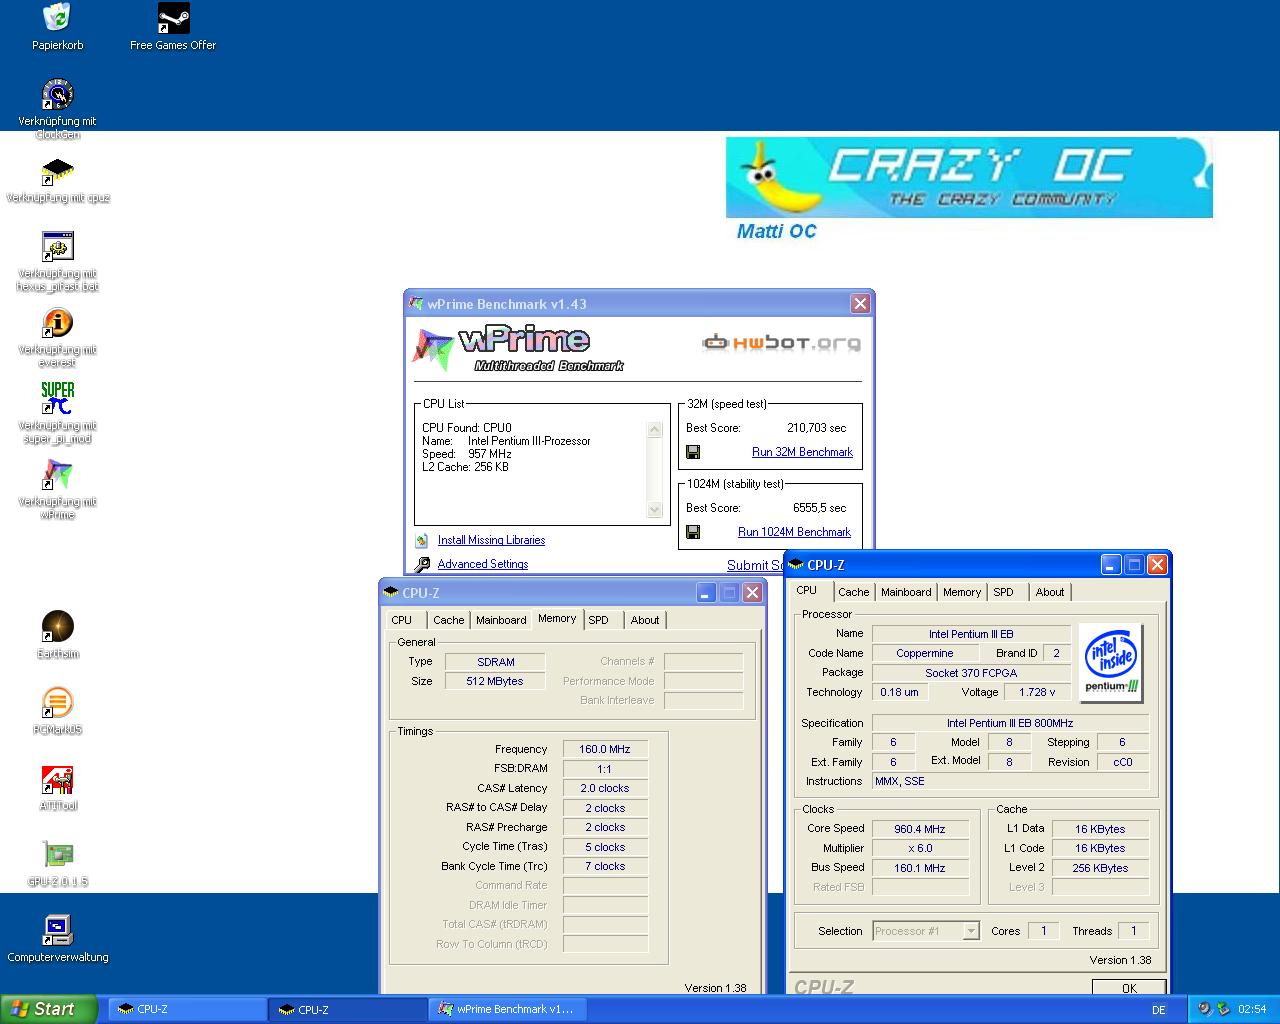Open the Computerverwaltung desktop icon
The height and width of the screenshot is (1024, 1280).
tap(57, 931)
